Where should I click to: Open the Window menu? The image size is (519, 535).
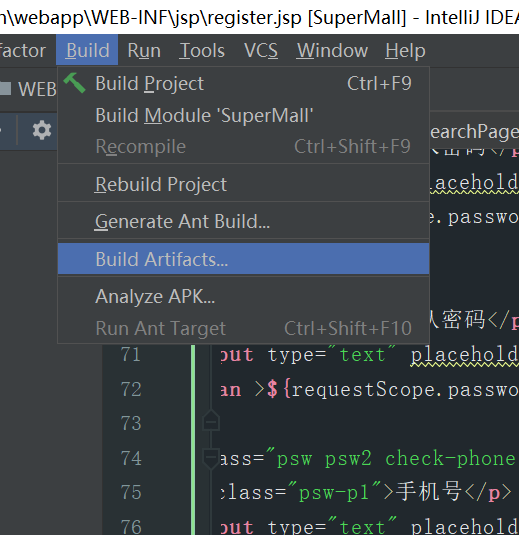coord(332,50)
